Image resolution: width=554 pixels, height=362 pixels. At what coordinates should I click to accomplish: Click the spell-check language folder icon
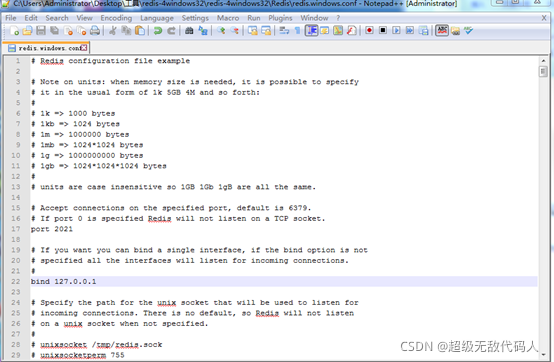455,31
